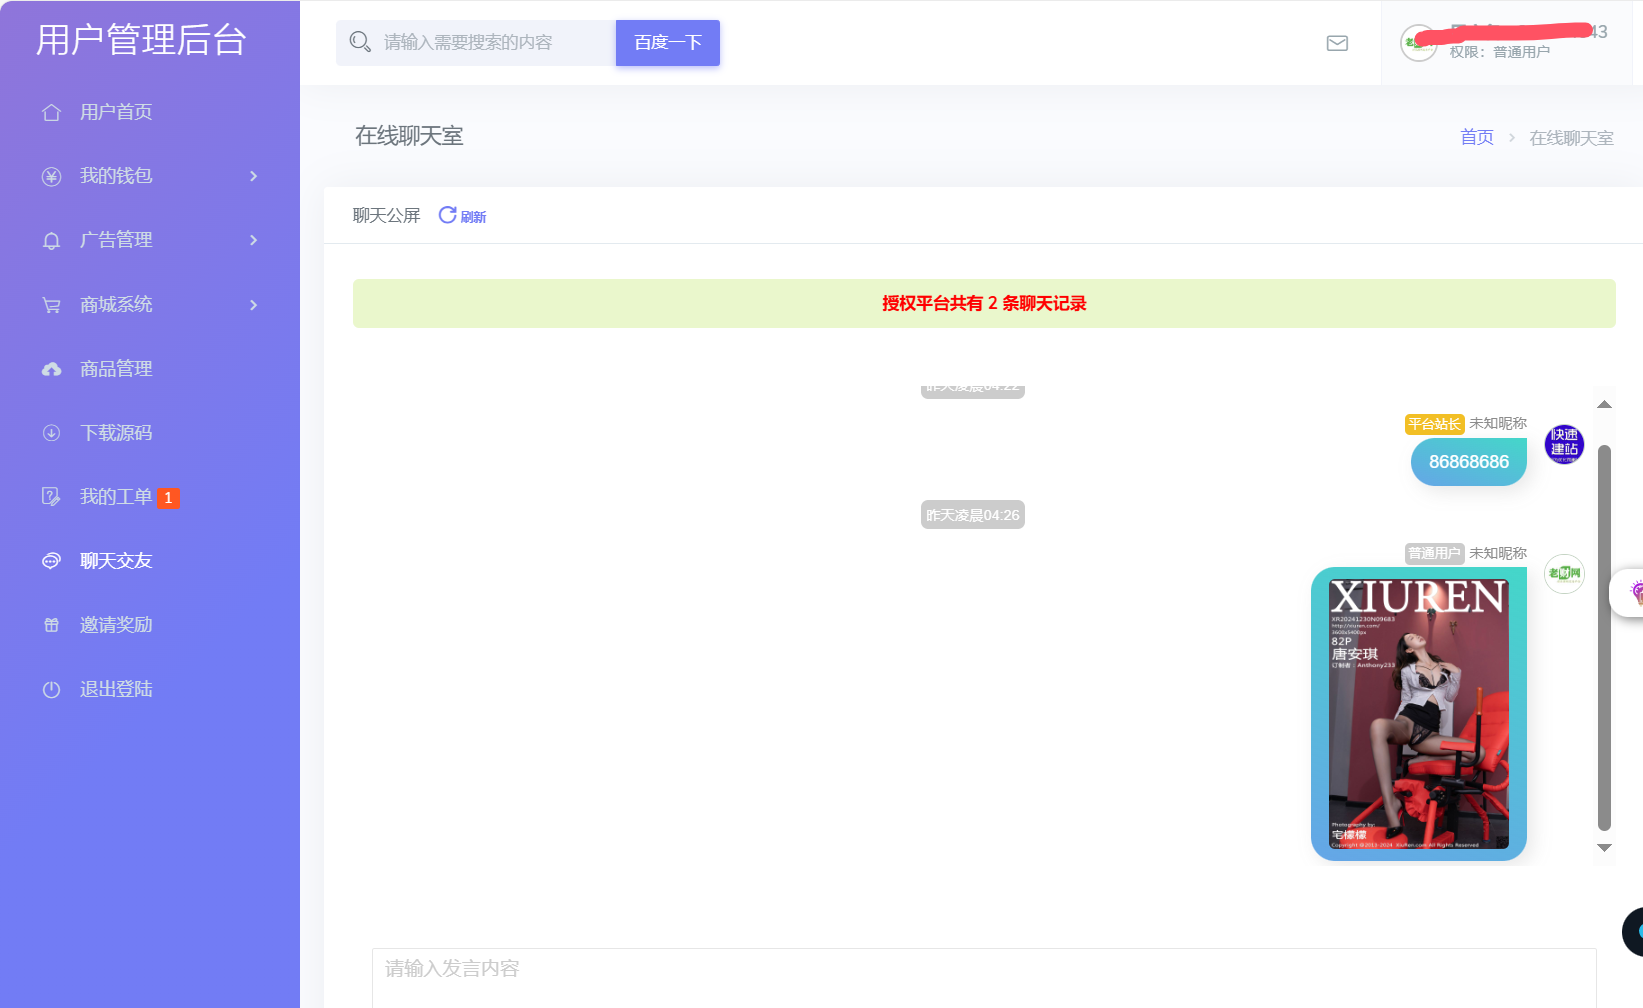
Task: Expand the 广告管理 submenu arrow
Action: point(254,240)
